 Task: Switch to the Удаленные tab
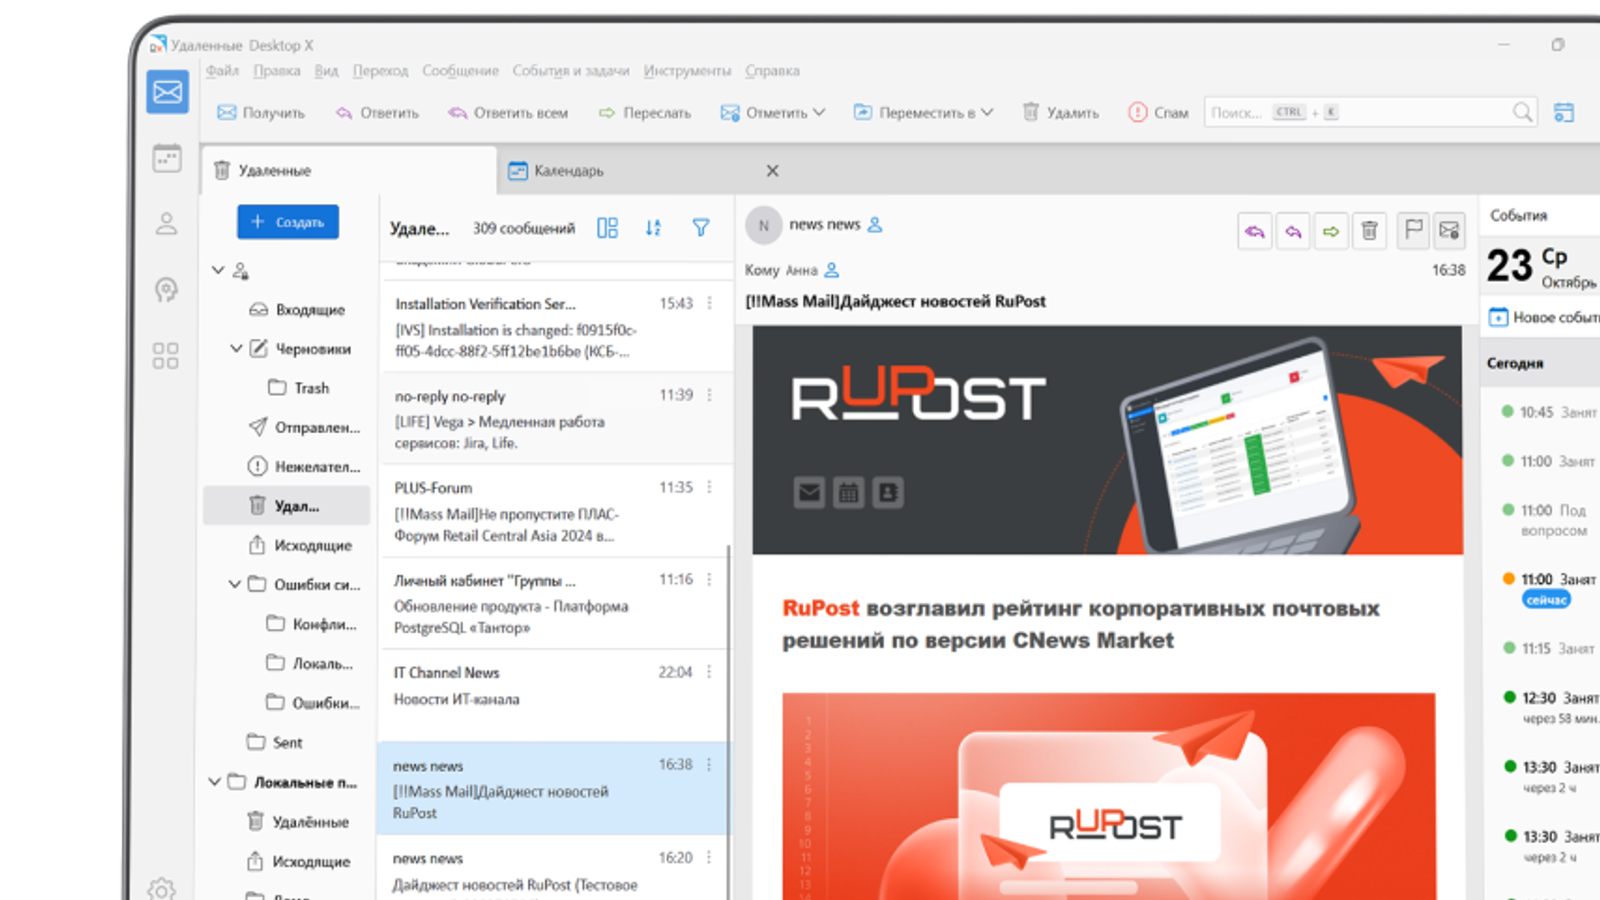pyautogui.click(x=349, y=171)
